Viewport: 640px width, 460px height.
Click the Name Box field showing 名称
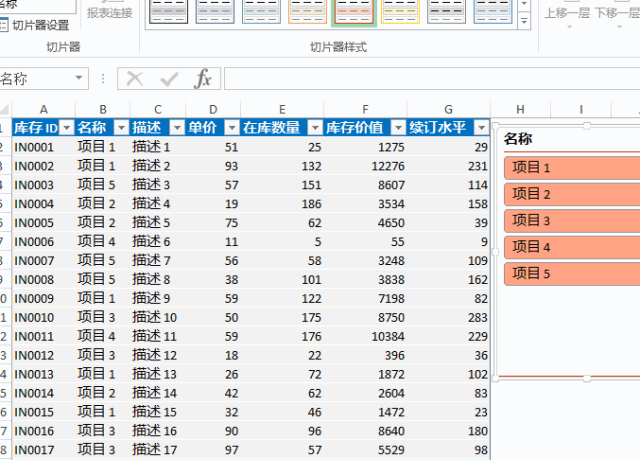coord(36,78)
